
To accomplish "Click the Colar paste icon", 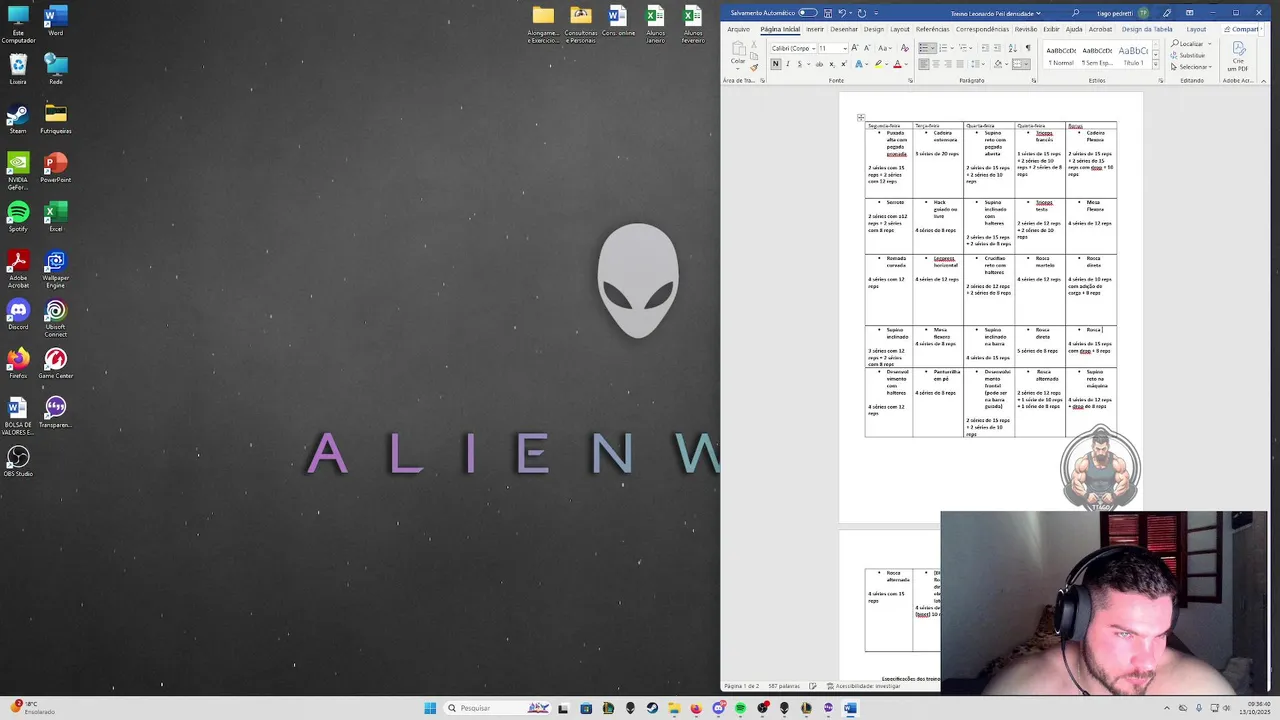I will pos(739,47).
